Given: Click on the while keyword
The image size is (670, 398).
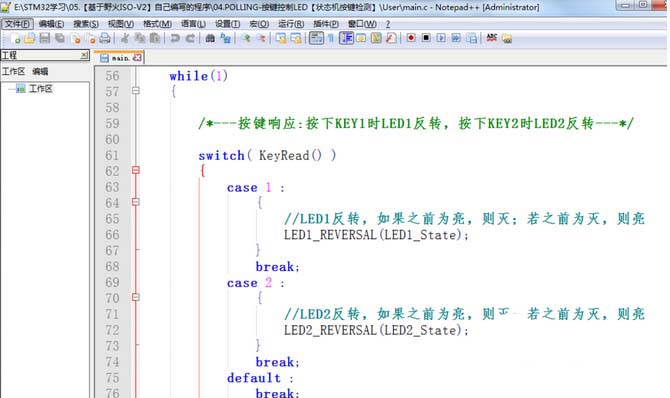Looking at the screenshot, I should point(188,76).
